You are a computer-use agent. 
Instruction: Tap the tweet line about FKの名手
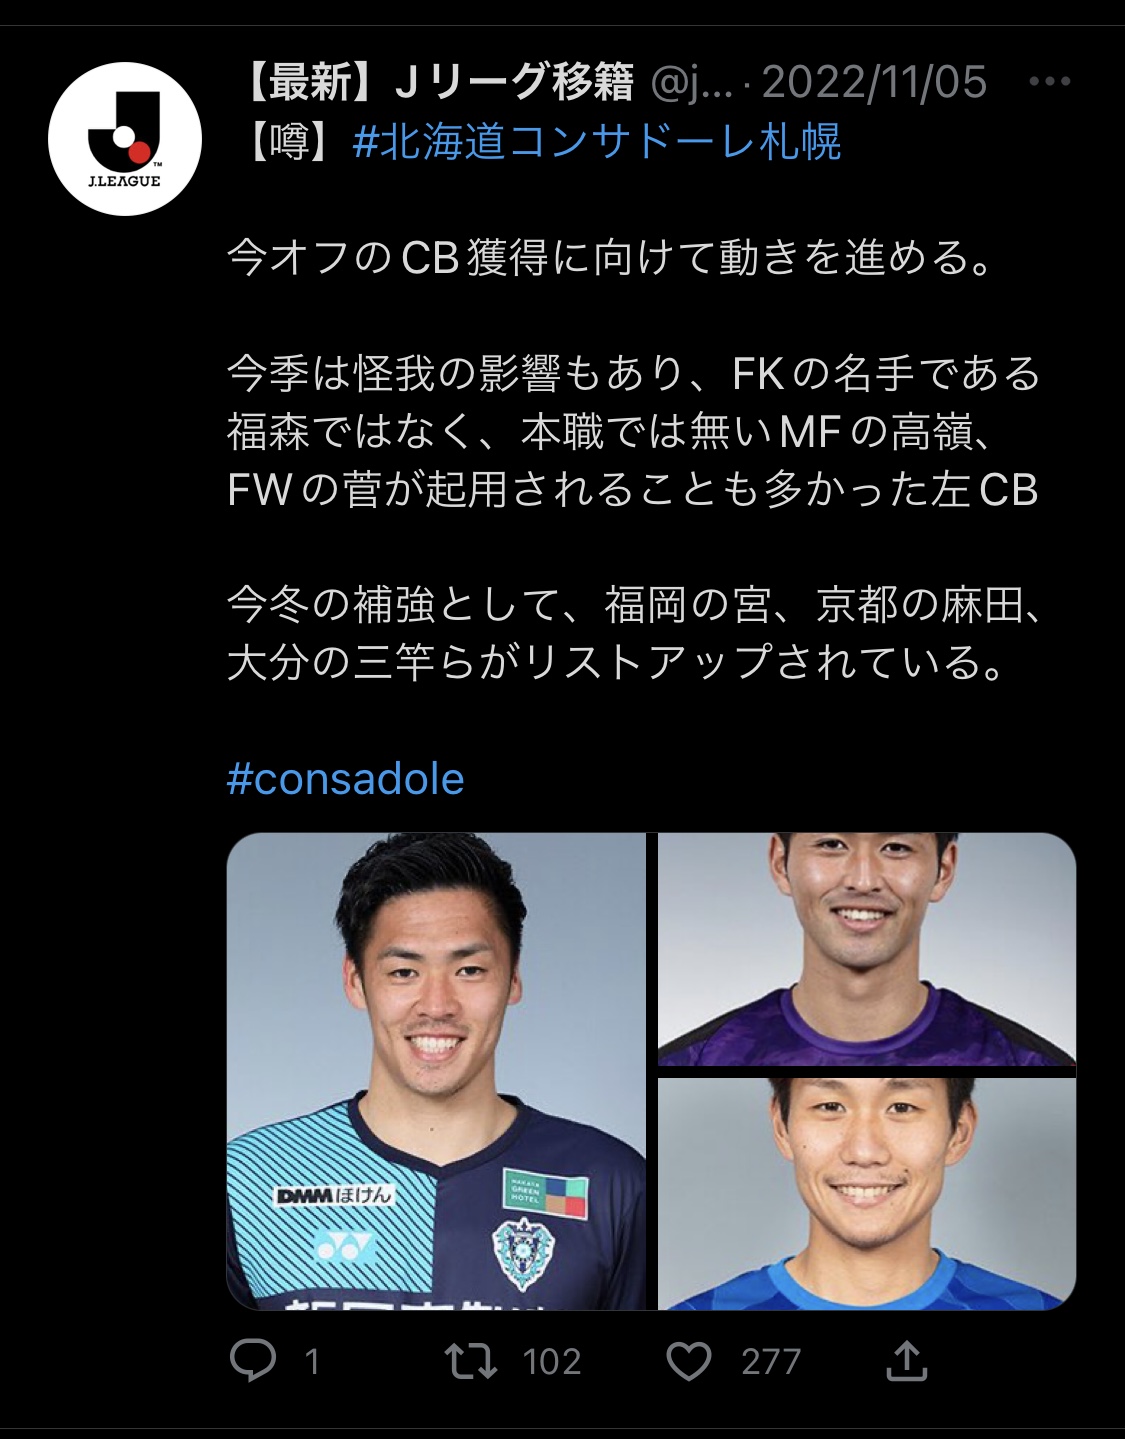click(x=634, y=374)
